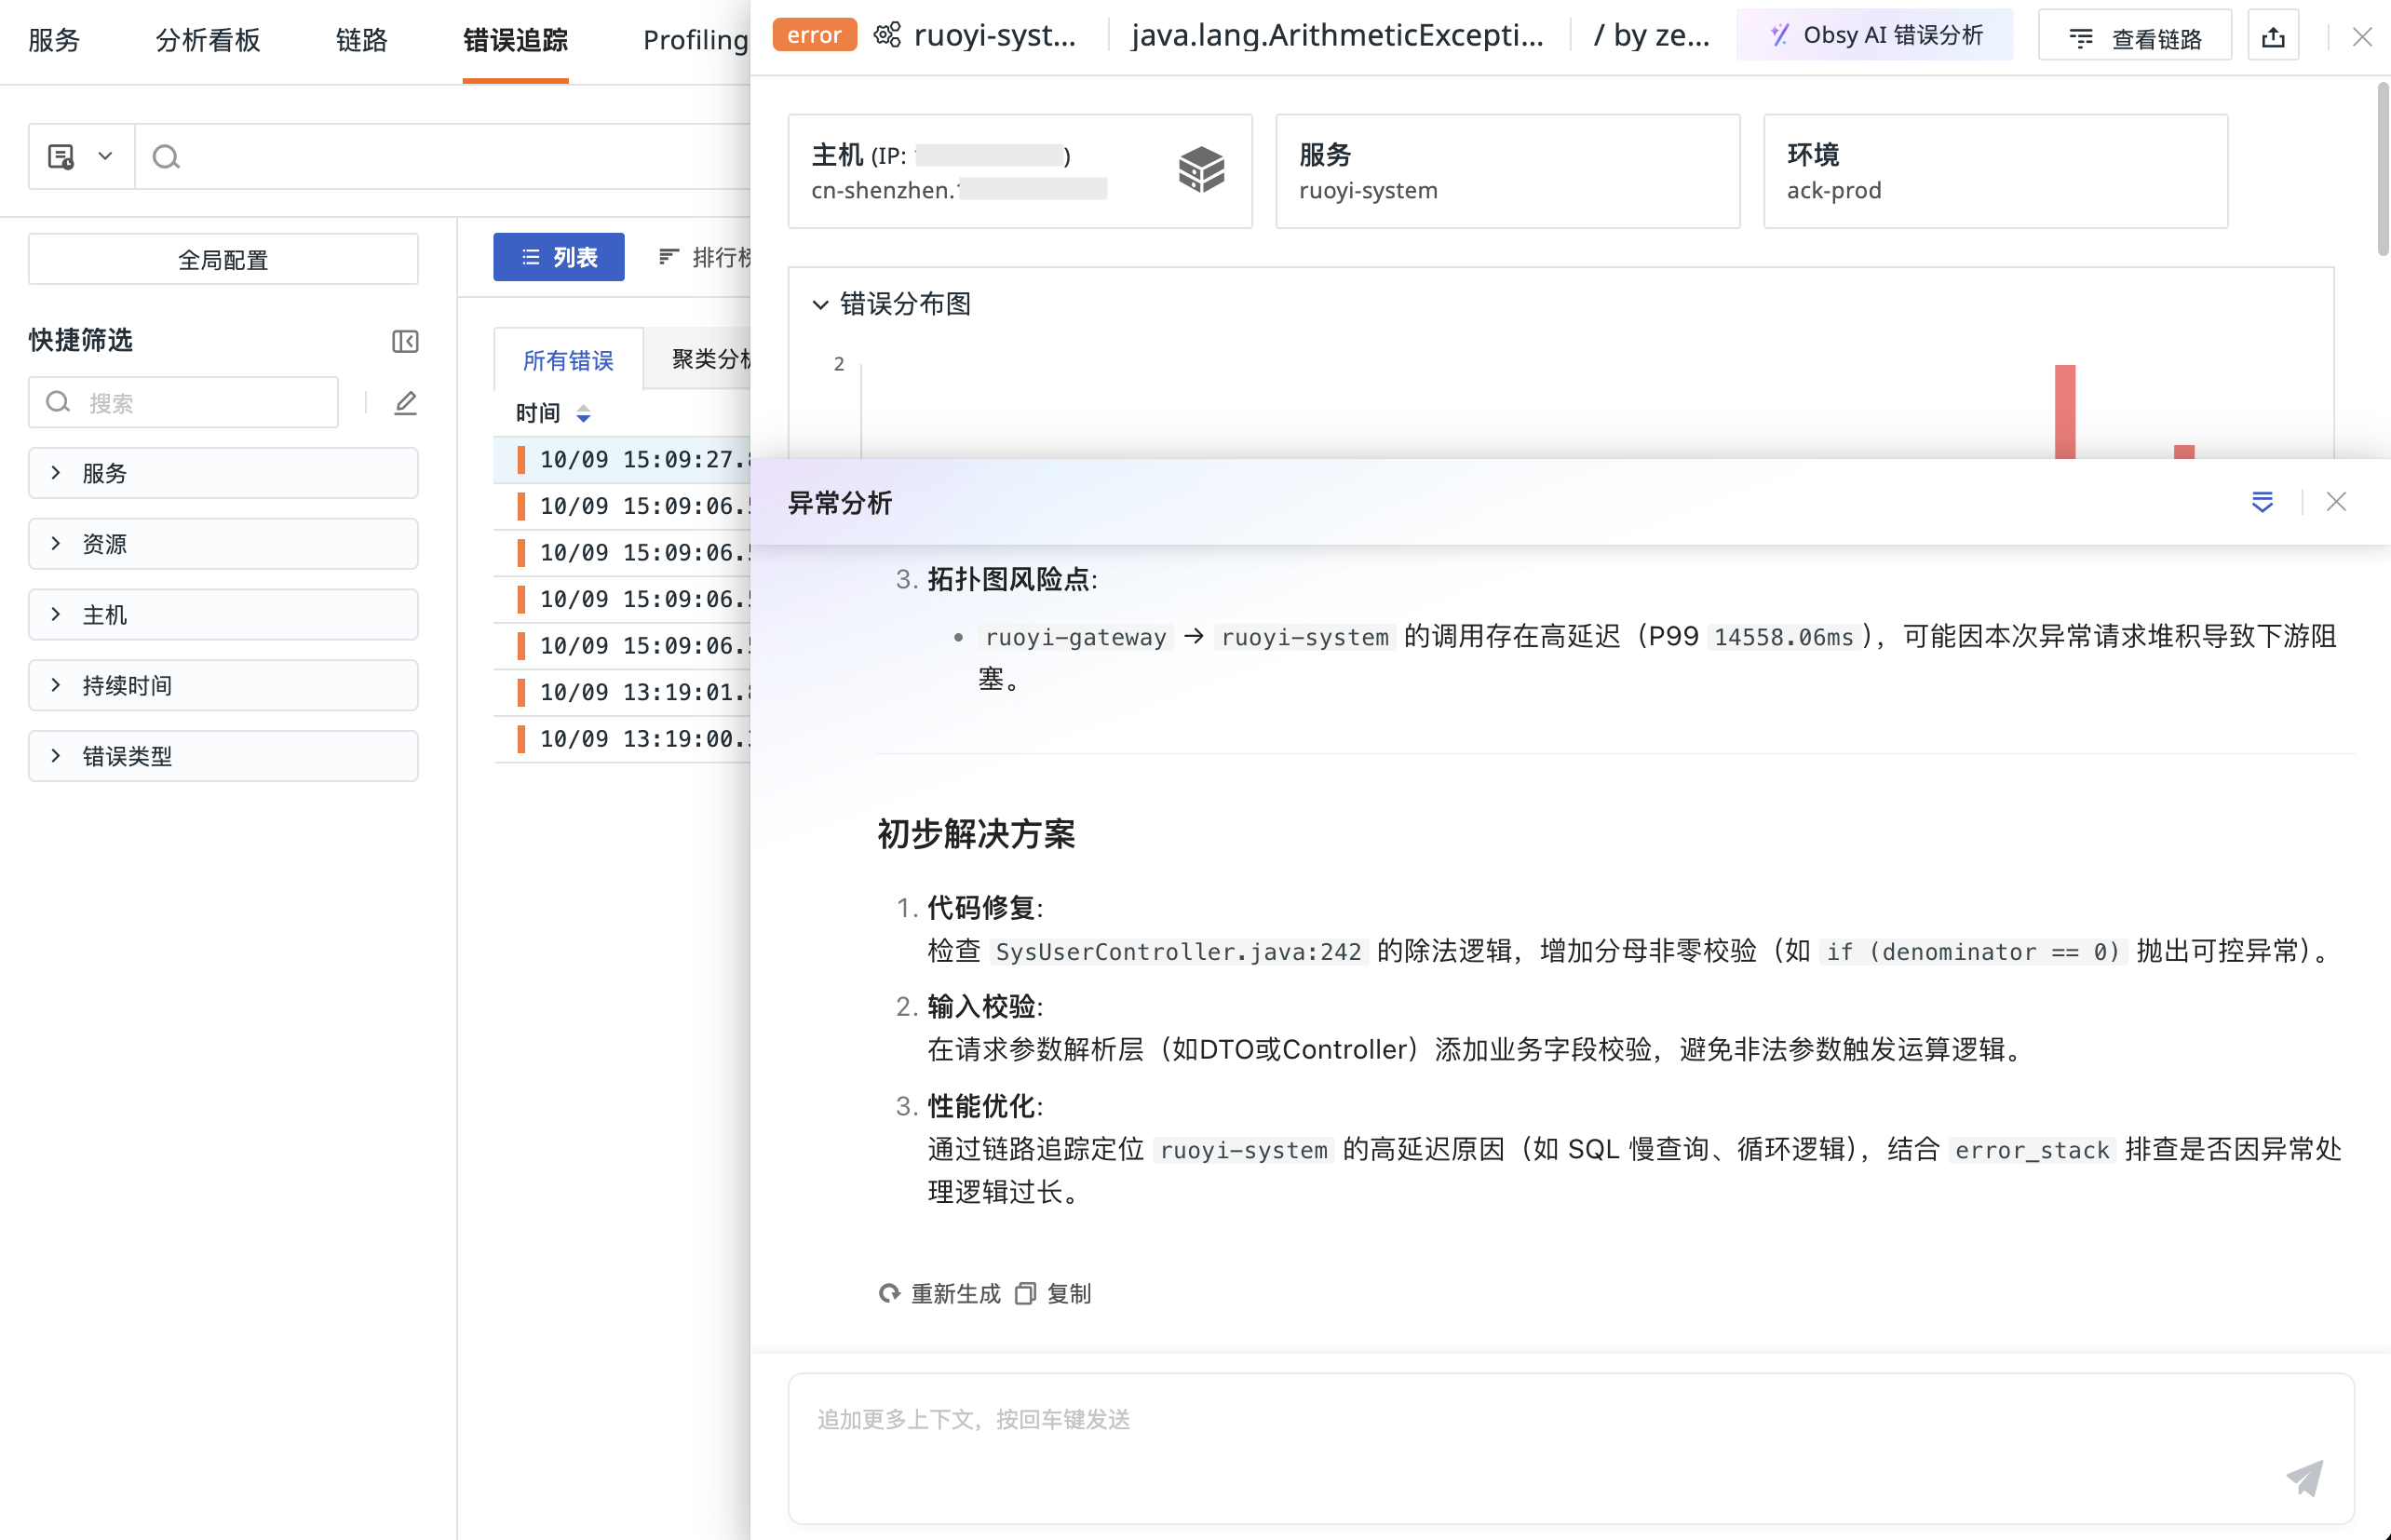Click the error_stack code label

(2032, 1151)
